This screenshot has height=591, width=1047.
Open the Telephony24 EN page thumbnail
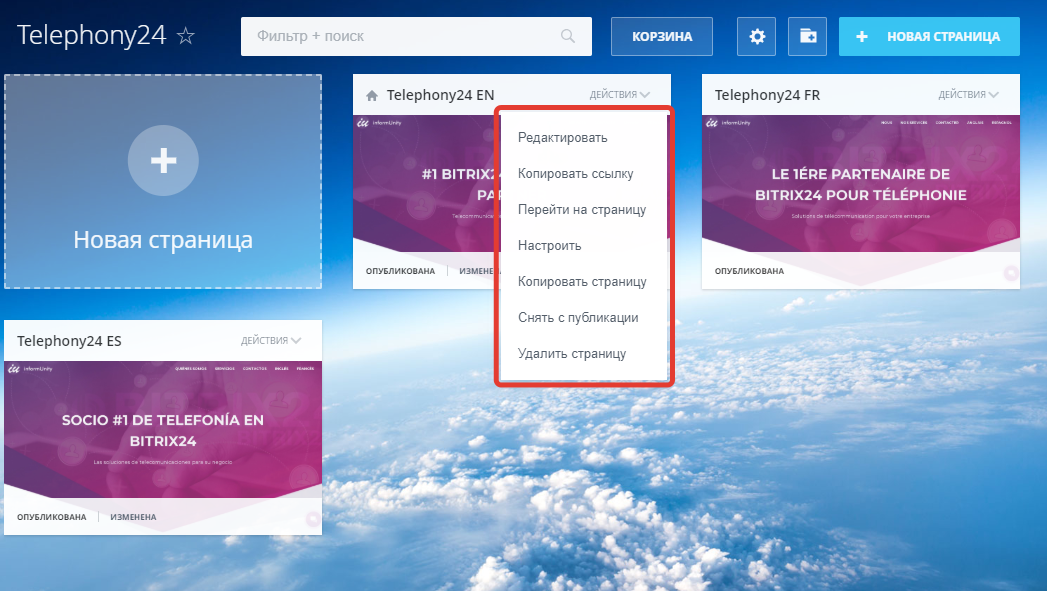click(426, 184)
